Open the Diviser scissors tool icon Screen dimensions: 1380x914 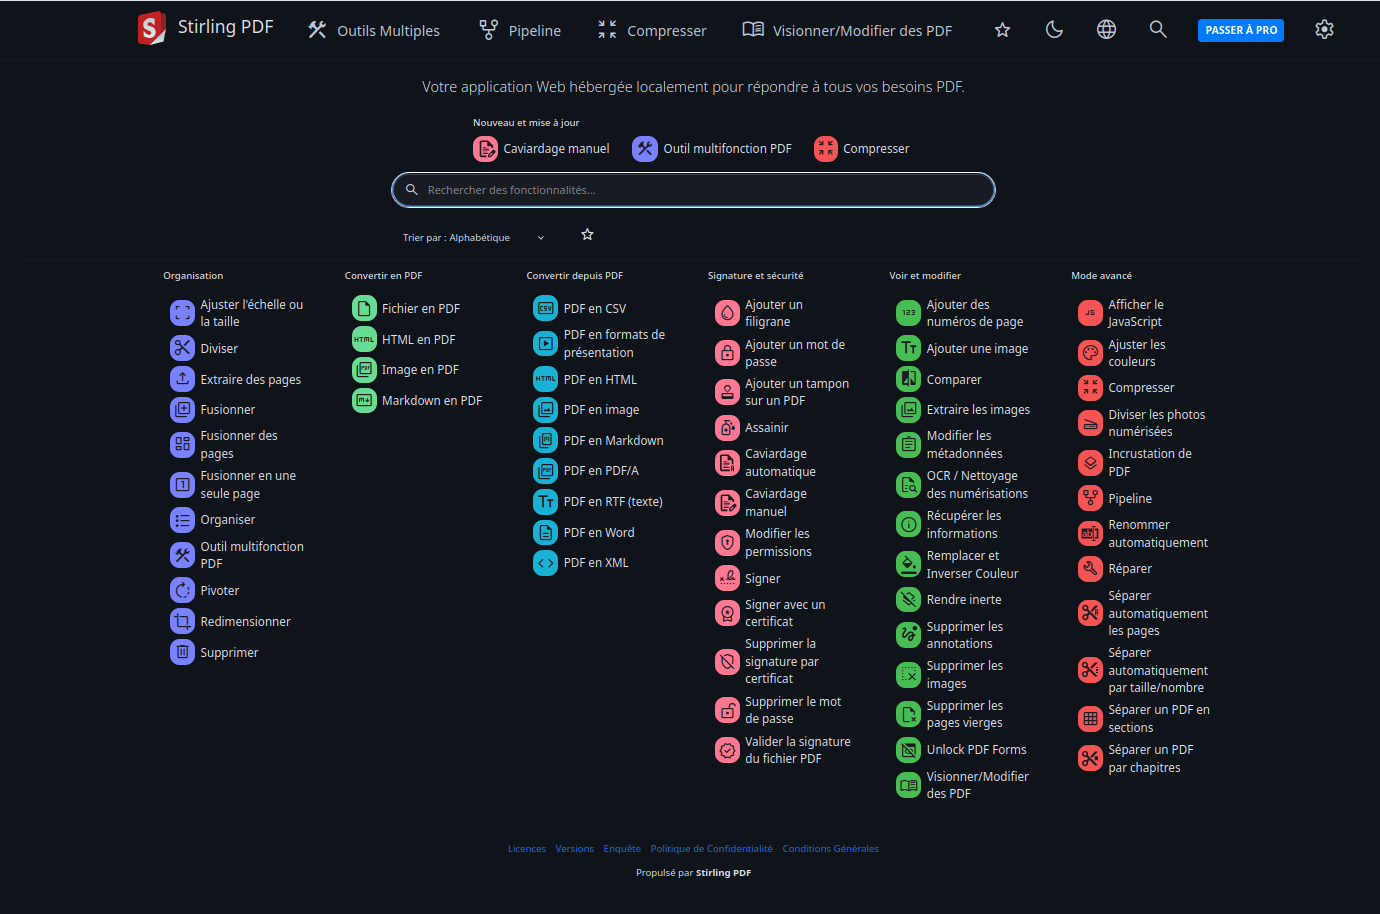point(182,348)
